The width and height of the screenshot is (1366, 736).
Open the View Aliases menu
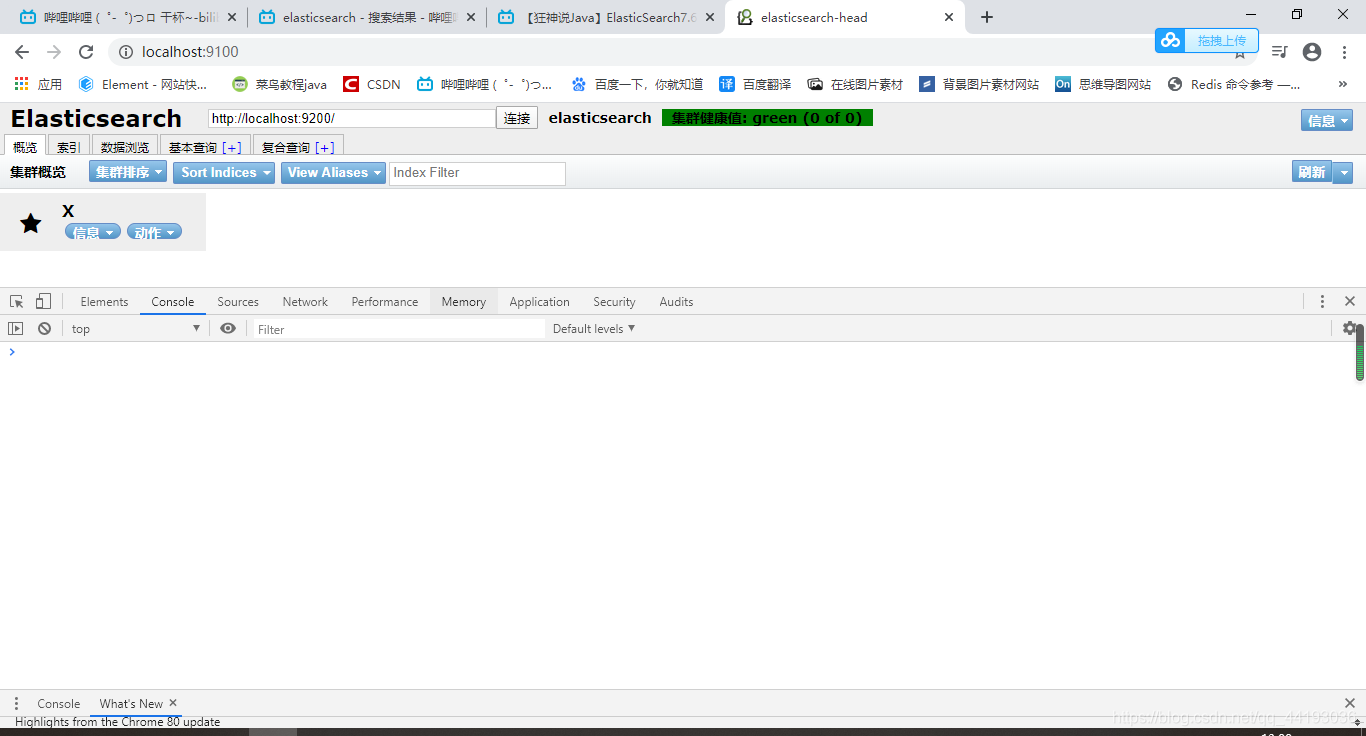click(332, 171)
